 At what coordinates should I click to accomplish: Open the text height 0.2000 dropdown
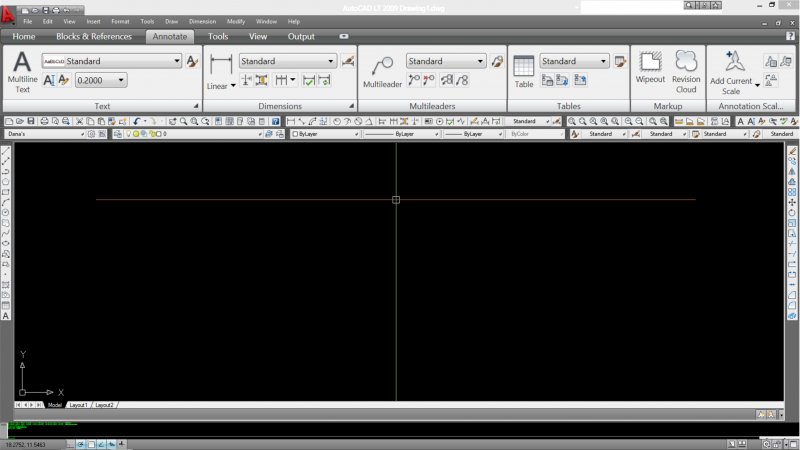click(x=121, y=80)
